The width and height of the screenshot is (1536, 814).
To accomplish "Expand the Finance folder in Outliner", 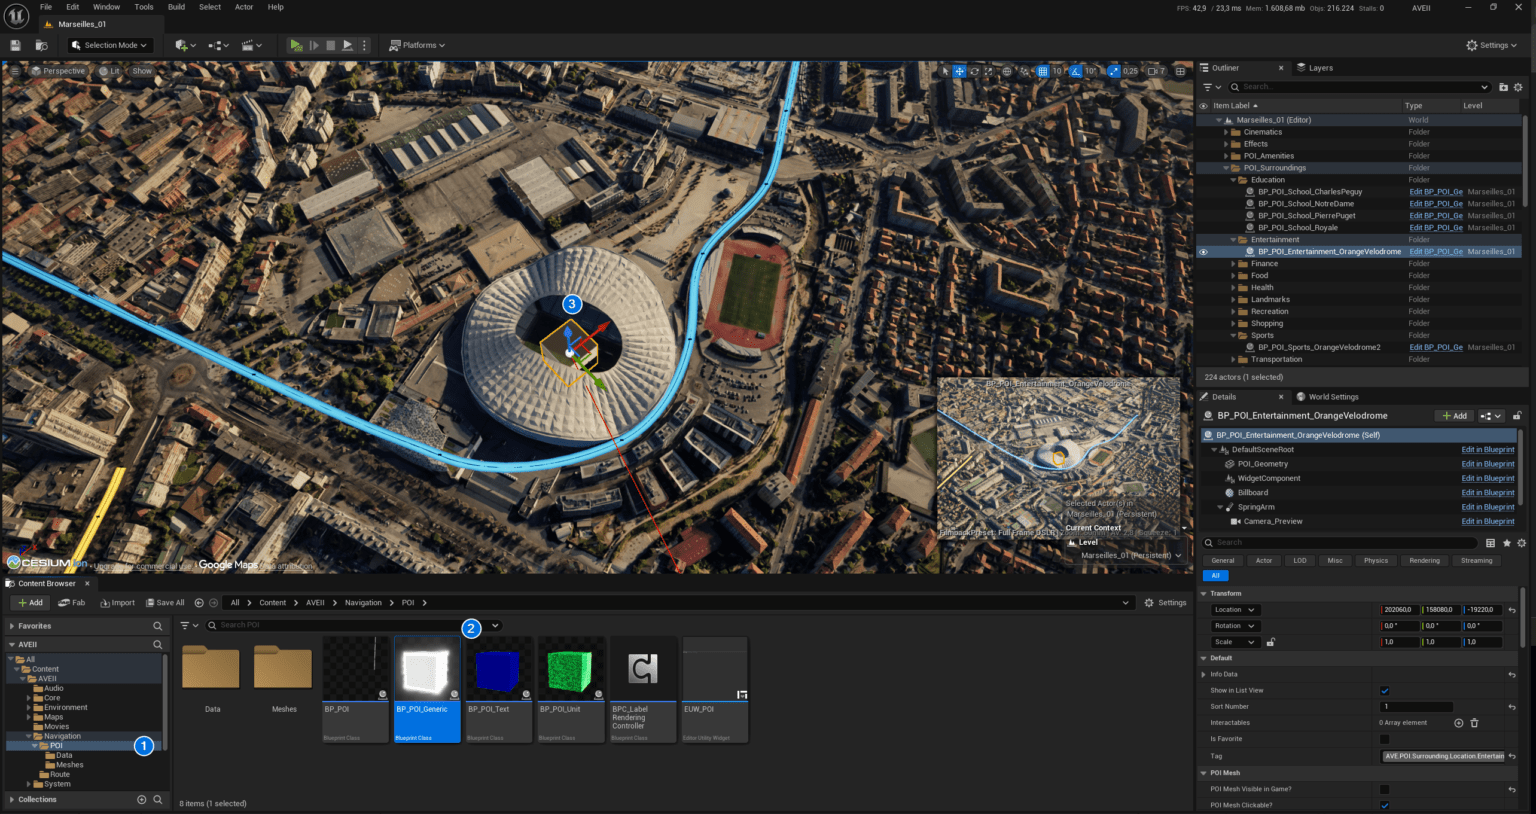I will [1233, 264].
